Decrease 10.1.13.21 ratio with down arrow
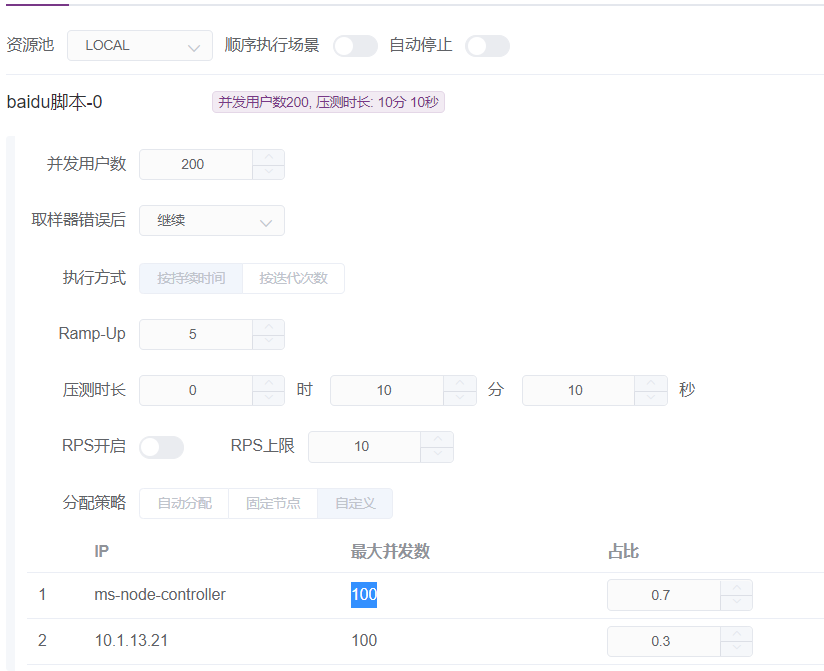The width and height of the screenshot is (824, 671). 737,648
